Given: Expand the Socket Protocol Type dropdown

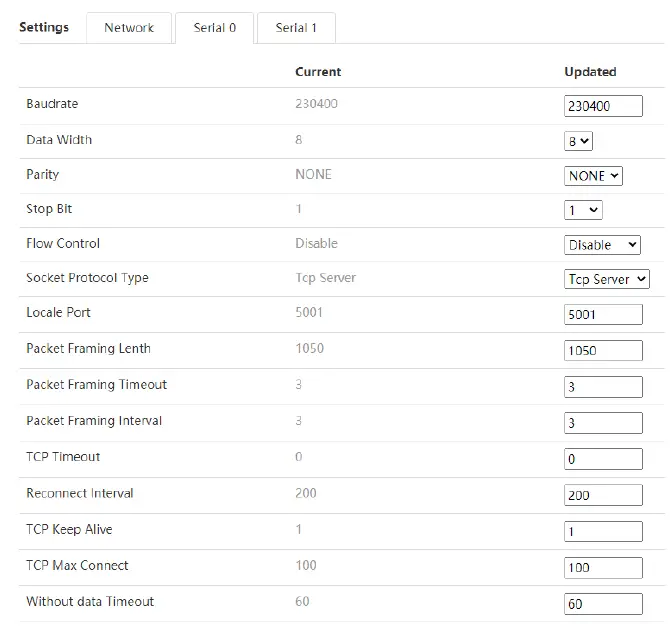Looking at the screenshot, I should tap(607, 280).
